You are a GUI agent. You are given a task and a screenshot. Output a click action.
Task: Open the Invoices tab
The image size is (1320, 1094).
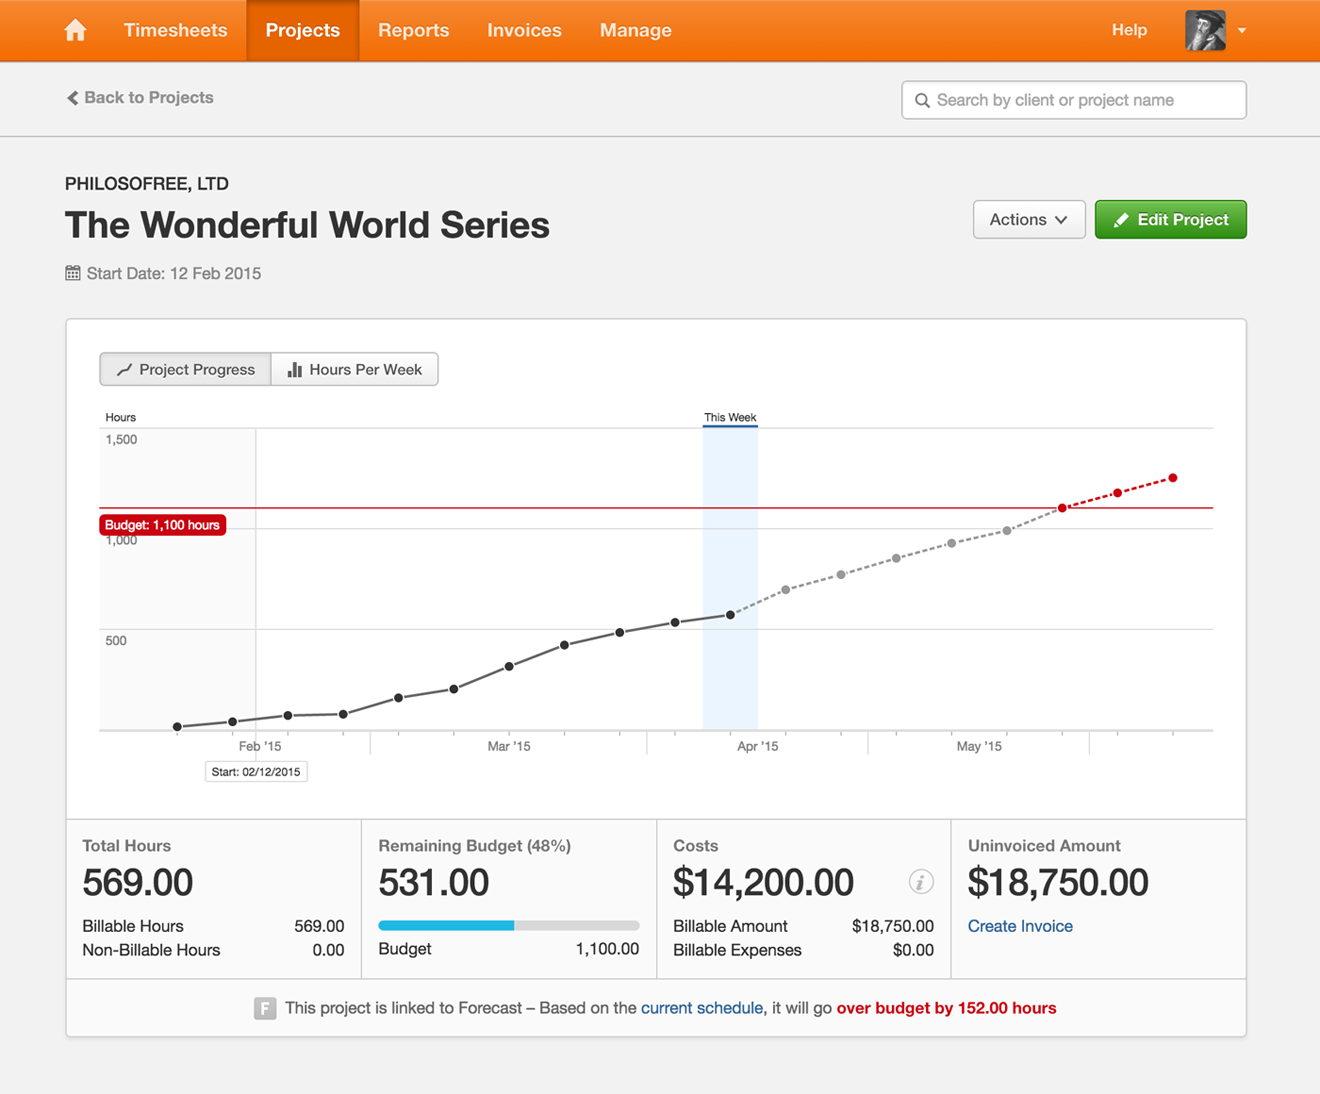click(x=524, y=30)
